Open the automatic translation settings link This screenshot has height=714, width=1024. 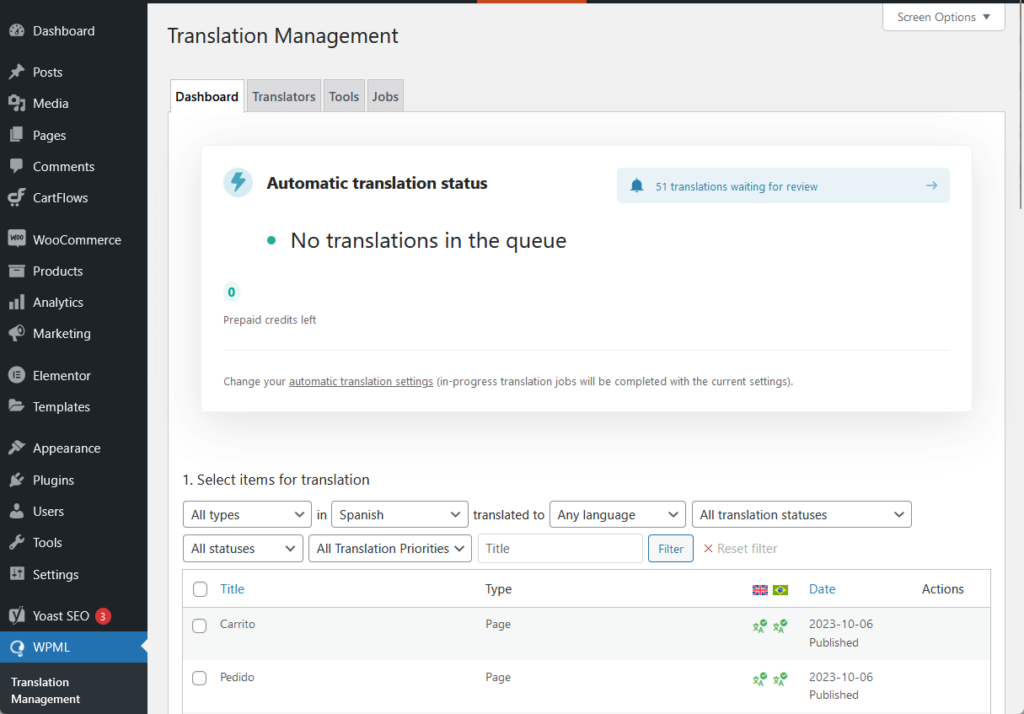point(360,381)
